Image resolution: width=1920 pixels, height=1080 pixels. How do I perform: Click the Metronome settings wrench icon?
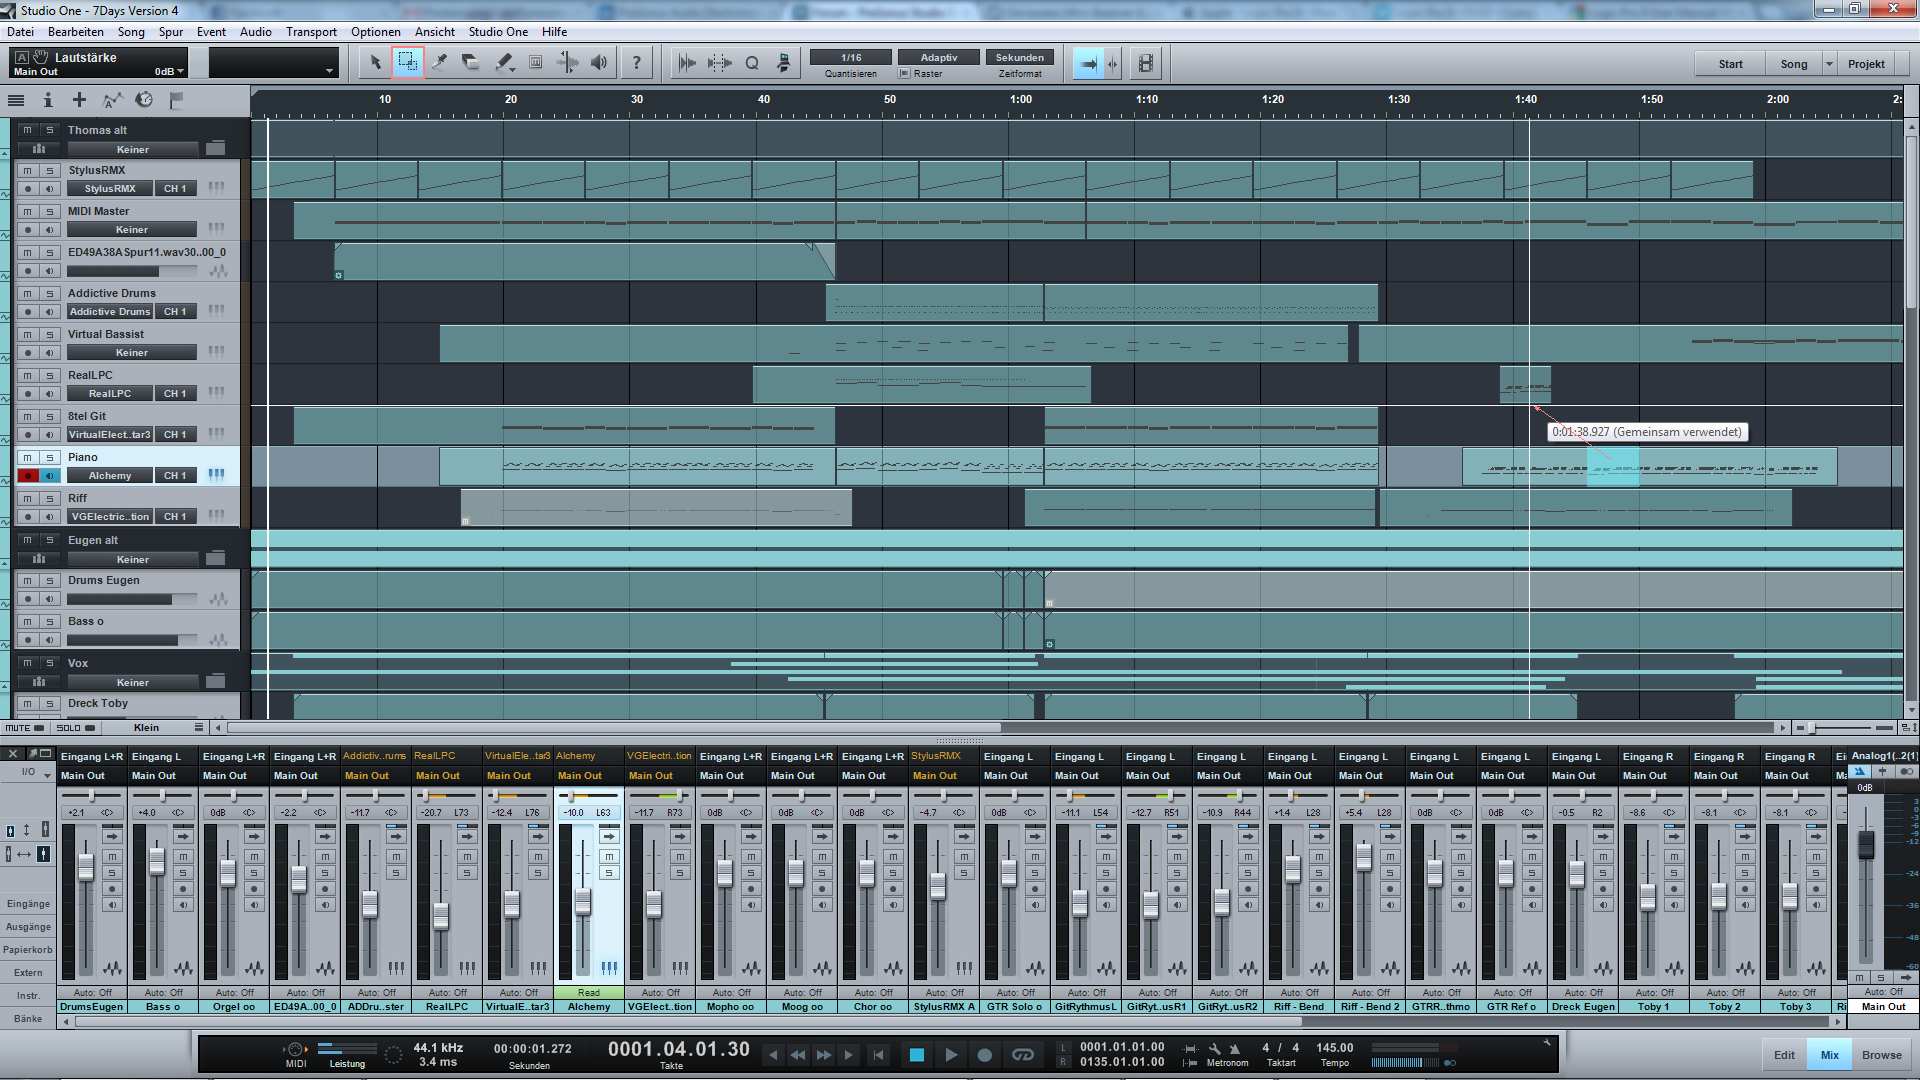coord(1214,1048)
